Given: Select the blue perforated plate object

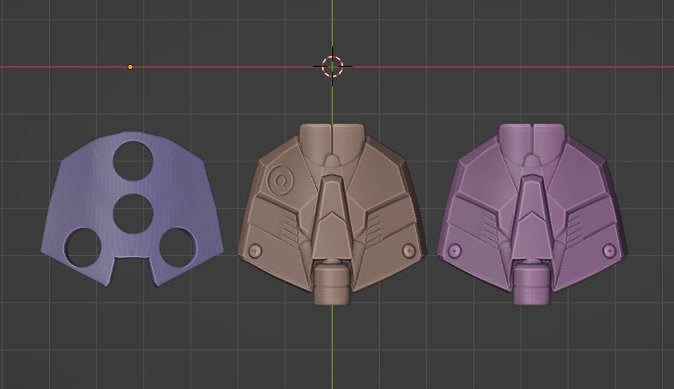Looking at the screenshot, I should 132,209.
